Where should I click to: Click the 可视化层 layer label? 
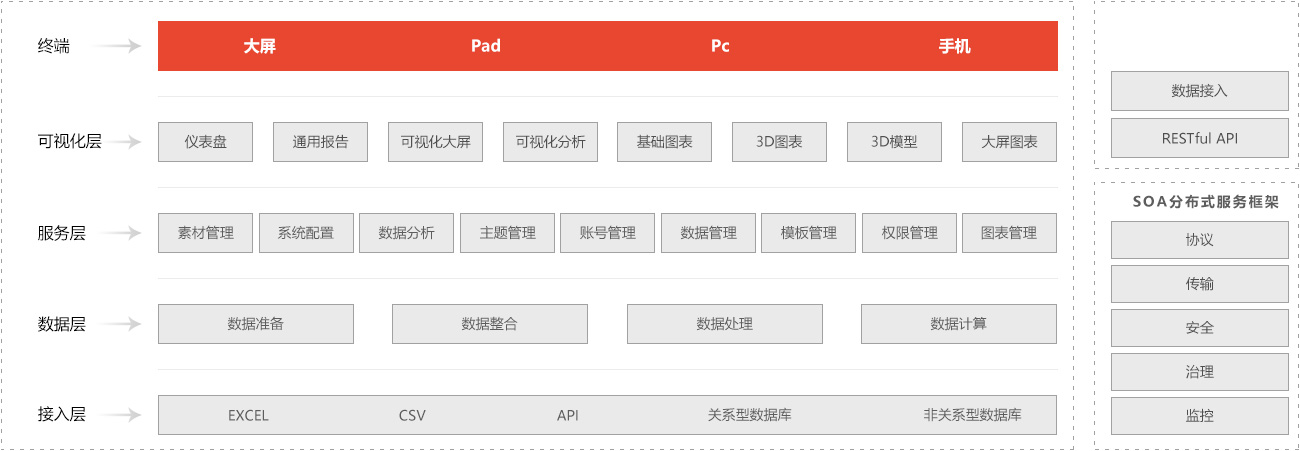click(70, 142)
